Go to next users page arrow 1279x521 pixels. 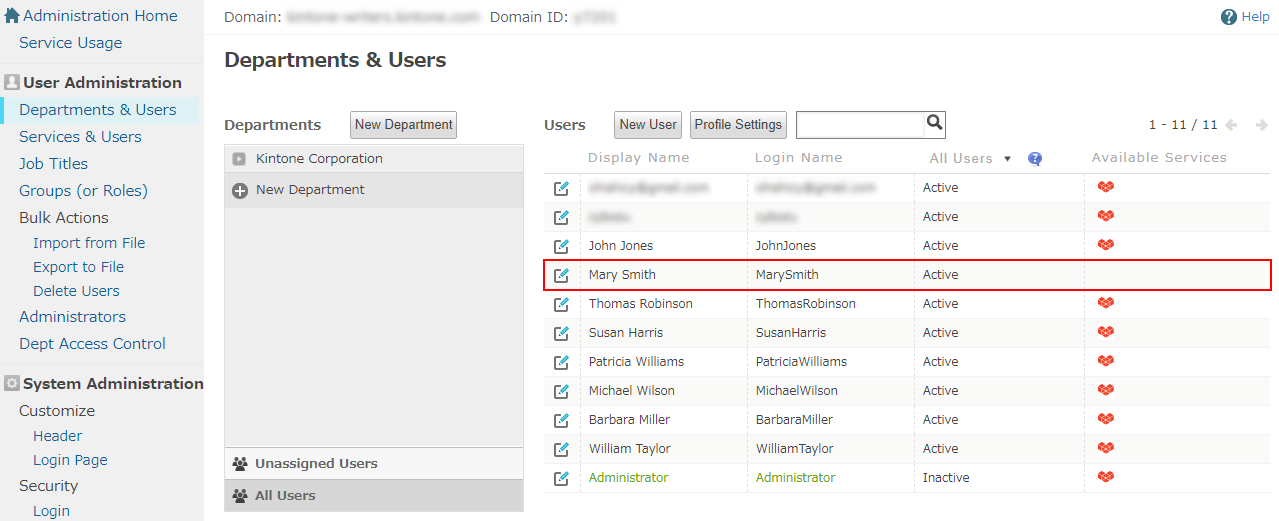click(x=1262, y=125)
